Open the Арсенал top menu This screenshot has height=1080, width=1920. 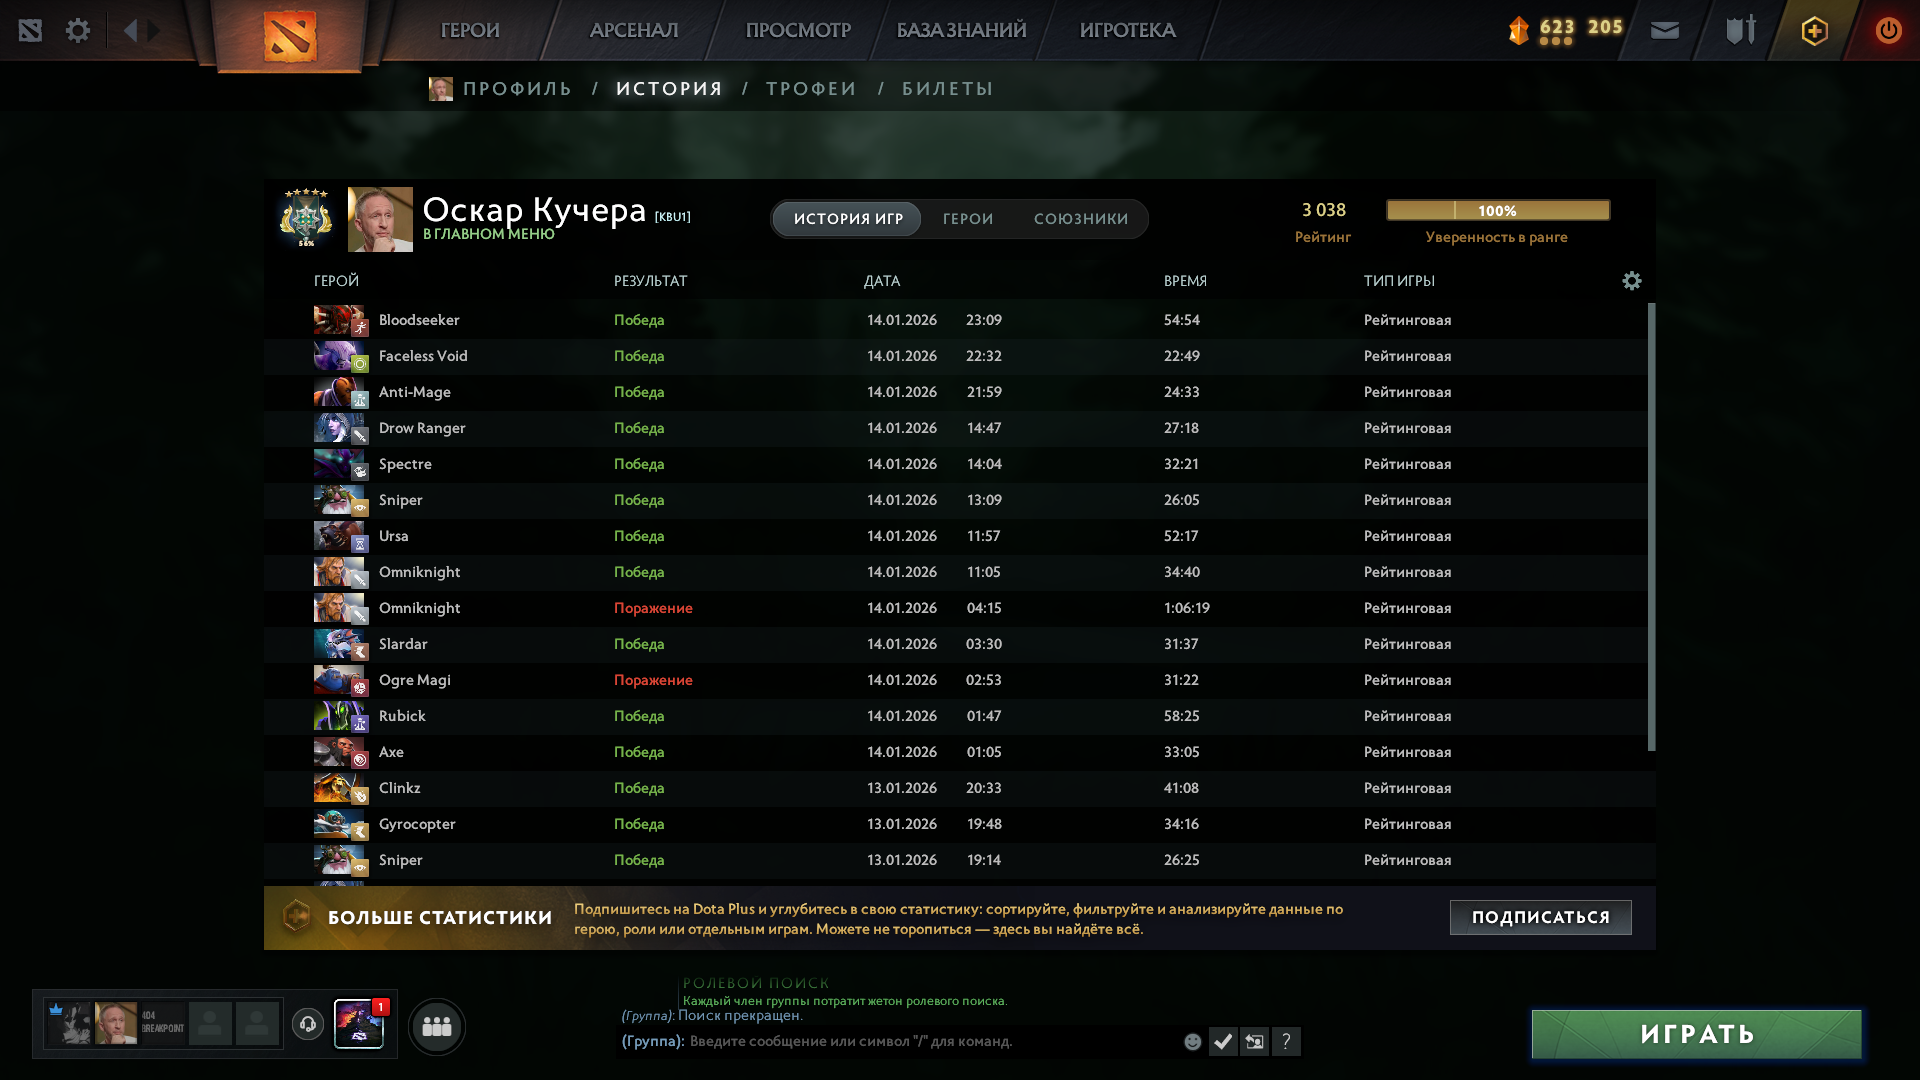[x=634, y=30]
